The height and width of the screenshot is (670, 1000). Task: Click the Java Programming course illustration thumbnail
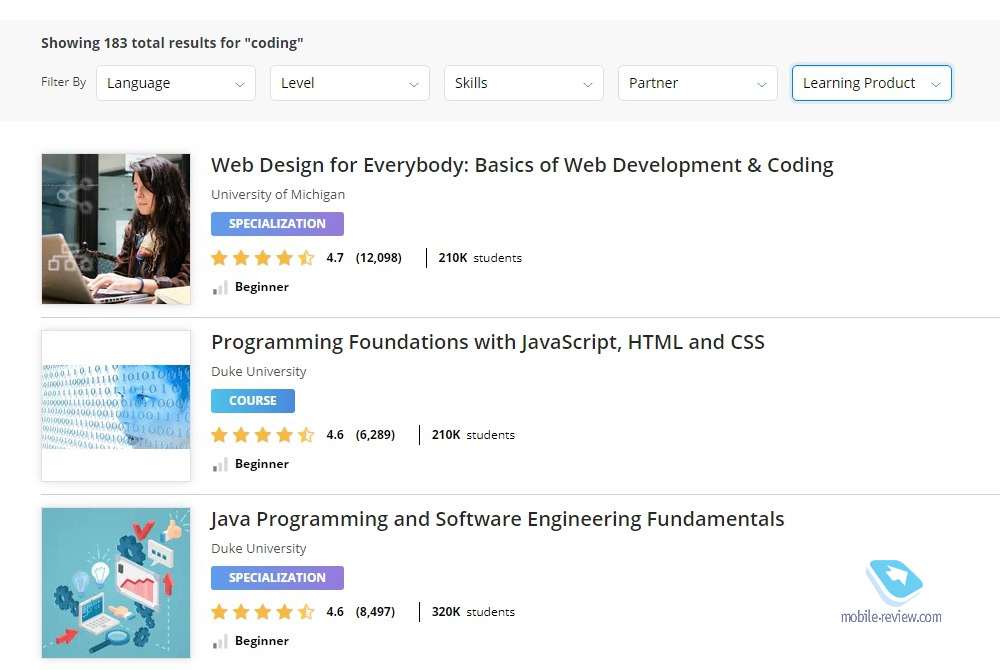click(116, 583)
